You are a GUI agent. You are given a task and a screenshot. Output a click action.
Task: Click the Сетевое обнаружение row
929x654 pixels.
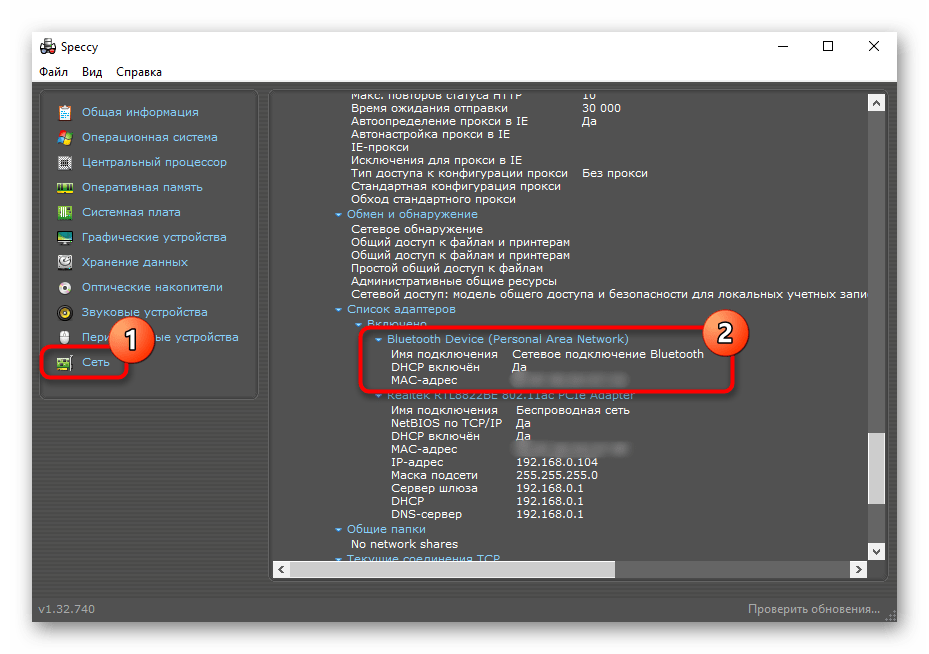click(x=417, y=229)
